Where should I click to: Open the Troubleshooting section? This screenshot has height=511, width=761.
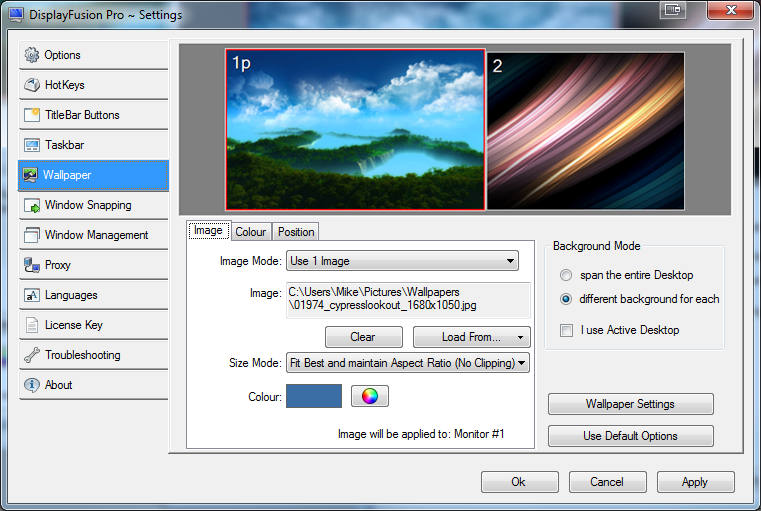94,355
